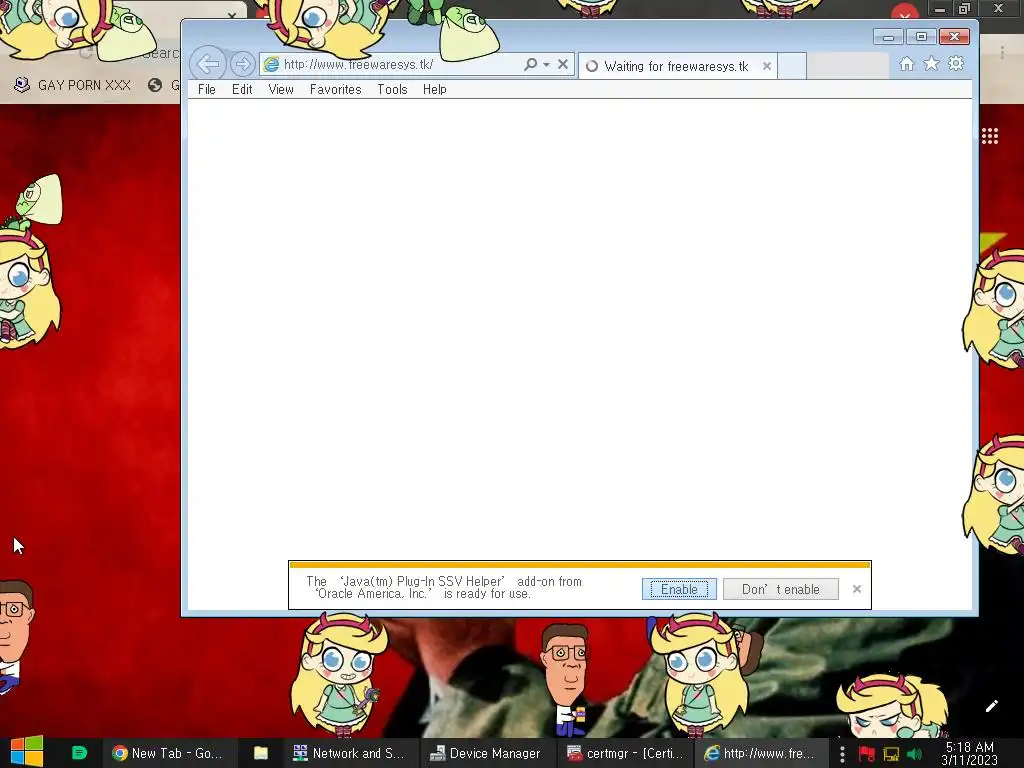Maximize the Internet Explorer window
Viewport: 1024px width, 768px height.
click(921, 37)
